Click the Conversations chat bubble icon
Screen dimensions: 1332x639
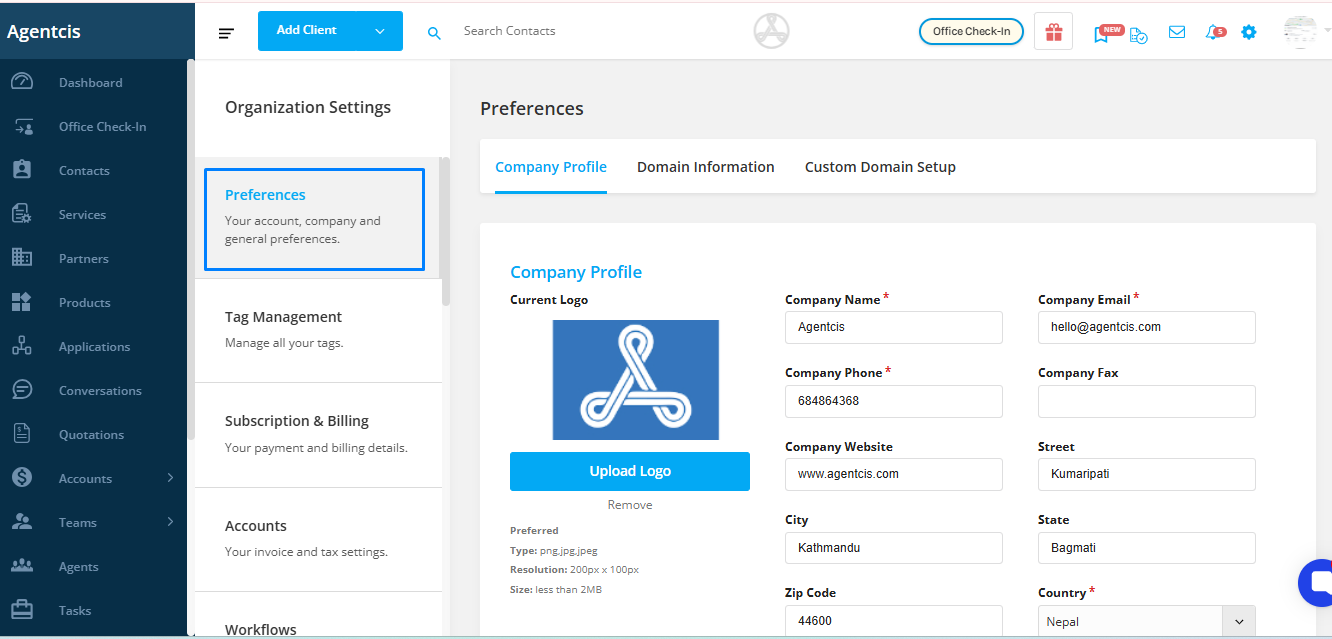[x=22, y=390]
